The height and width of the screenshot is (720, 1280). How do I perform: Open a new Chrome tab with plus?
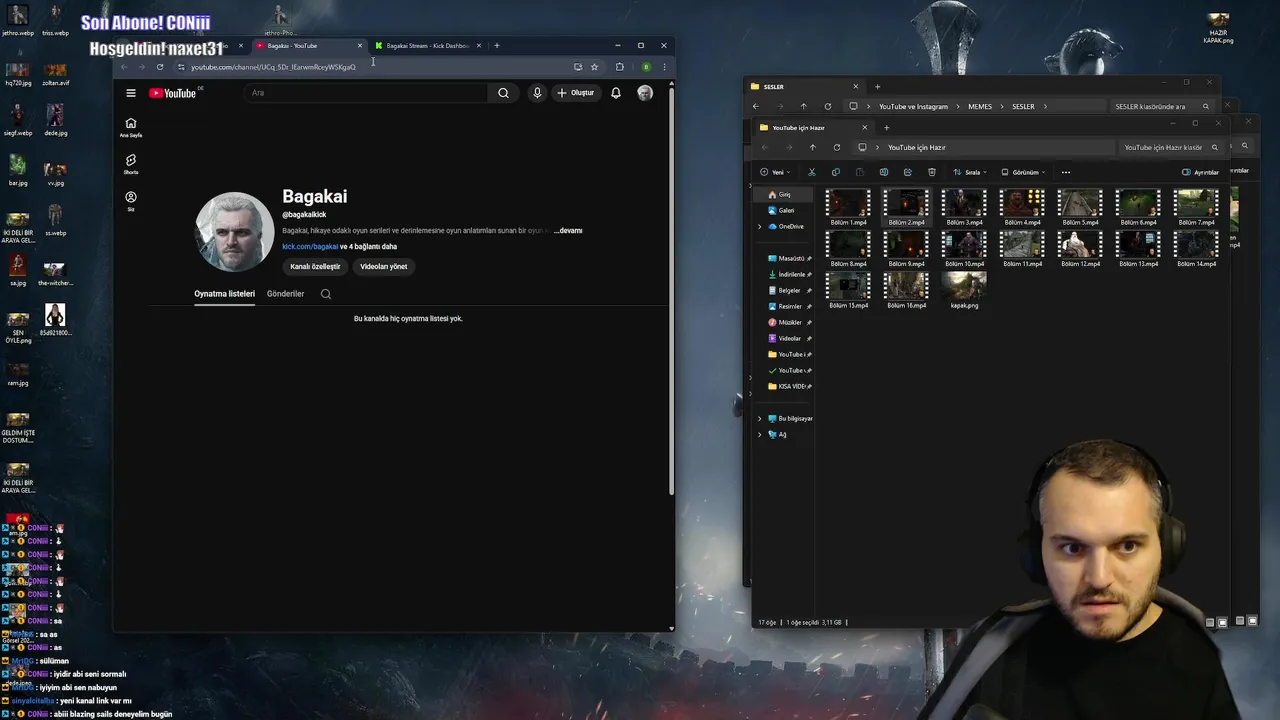tap(497, 45)
